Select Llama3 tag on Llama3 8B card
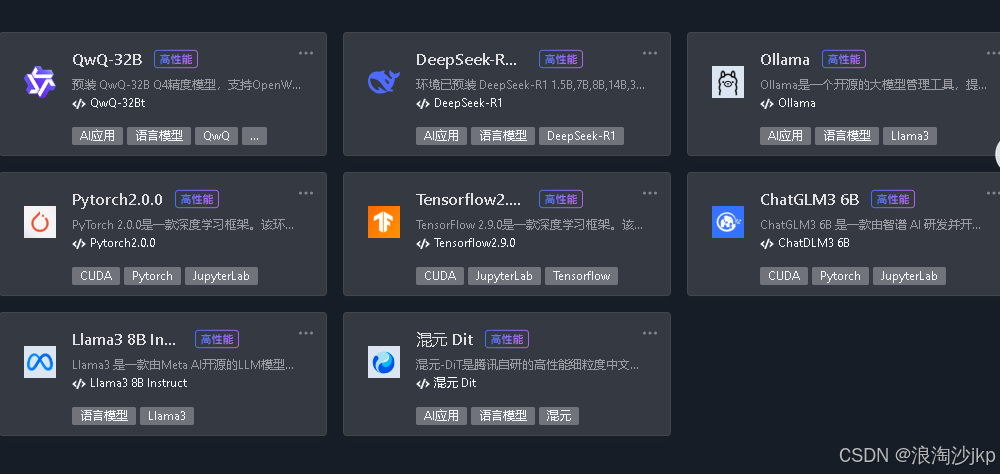The height and width of the screenshot is (474, 1000). (x=167, y=416)
